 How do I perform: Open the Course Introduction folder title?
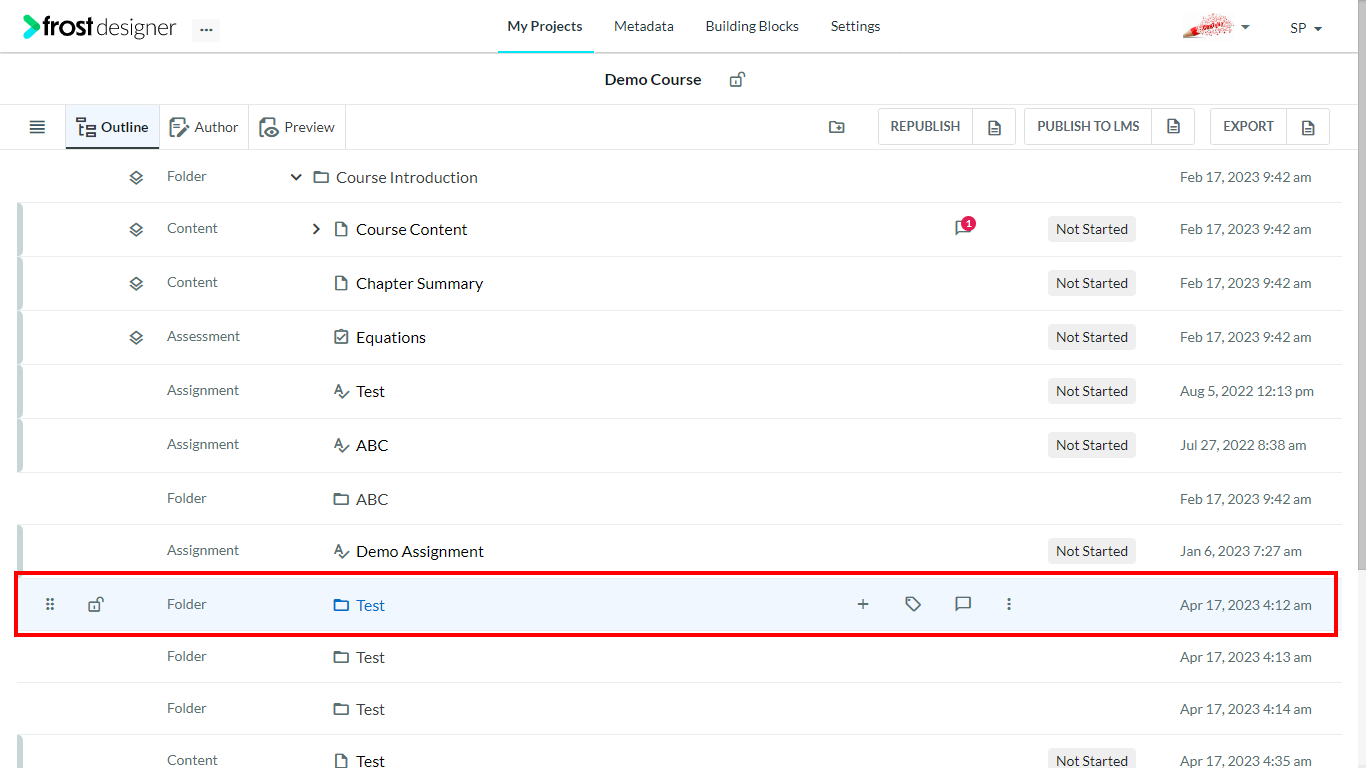point(407,177)
